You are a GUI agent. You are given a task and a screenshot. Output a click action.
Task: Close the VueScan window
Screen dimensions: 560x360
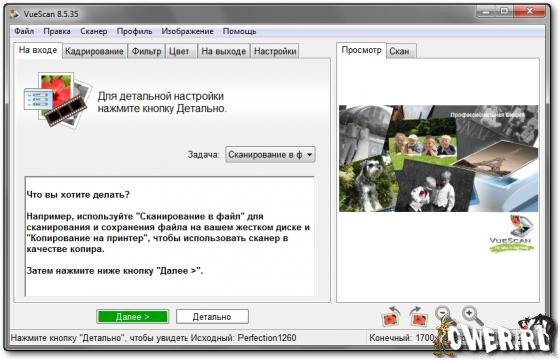click(530, 12)
